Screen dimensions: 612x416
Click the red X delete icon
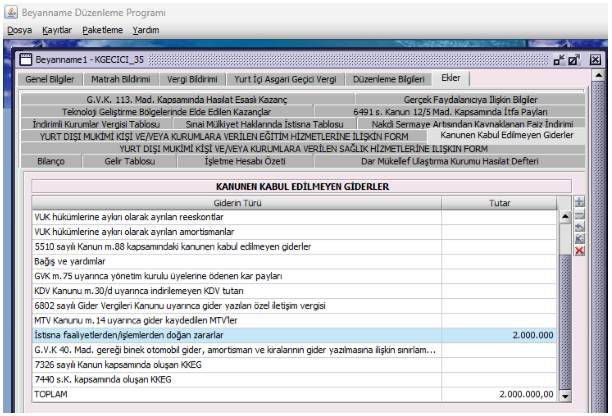point(578,250)
